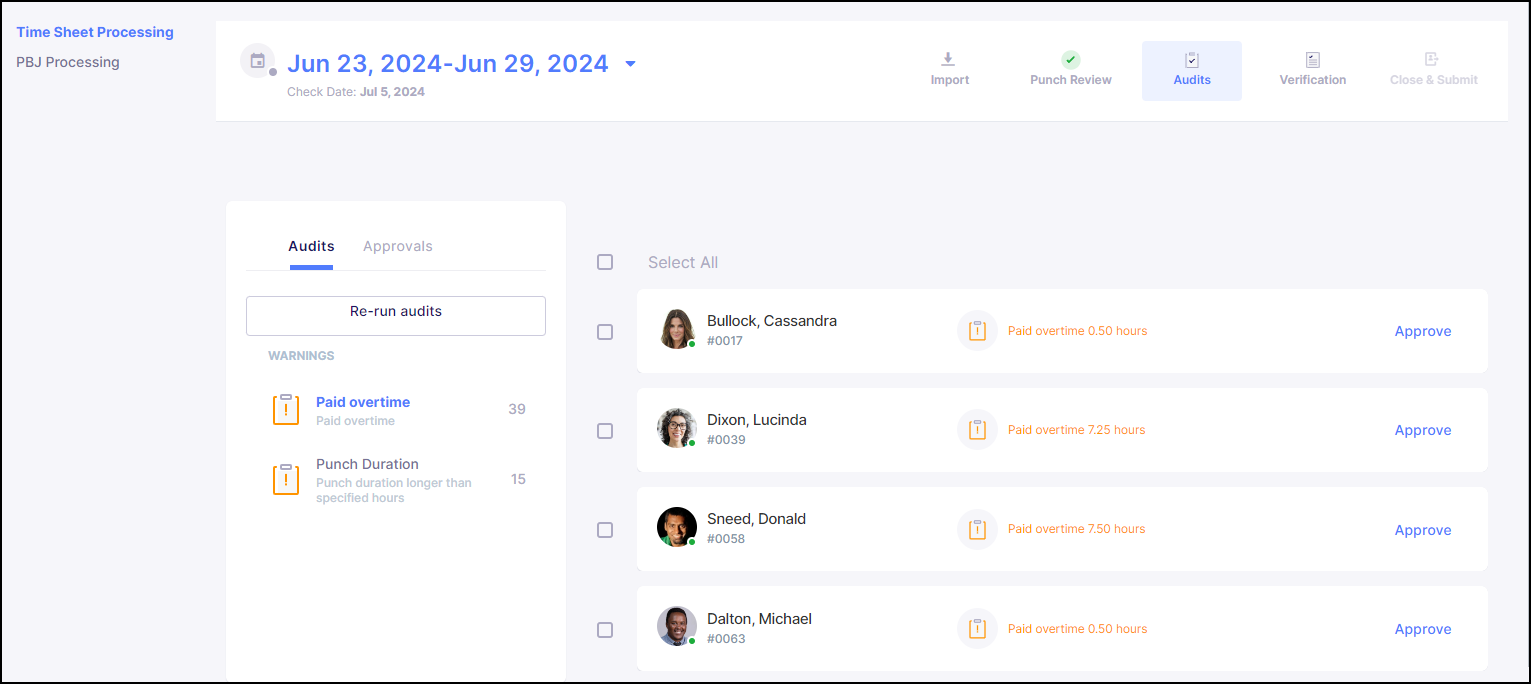Image resolution: width=1531 pixels, height=684 pixels.
Task: Switch to the Approvals tab
Action: [x=397, y=246]
